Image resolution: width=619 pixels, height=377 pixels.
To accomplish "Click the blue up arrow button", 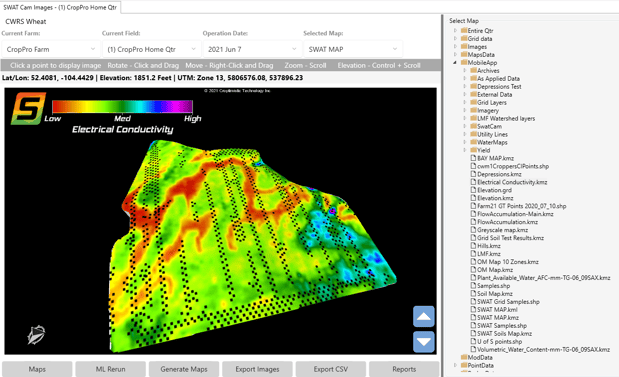I will point(424,316).
